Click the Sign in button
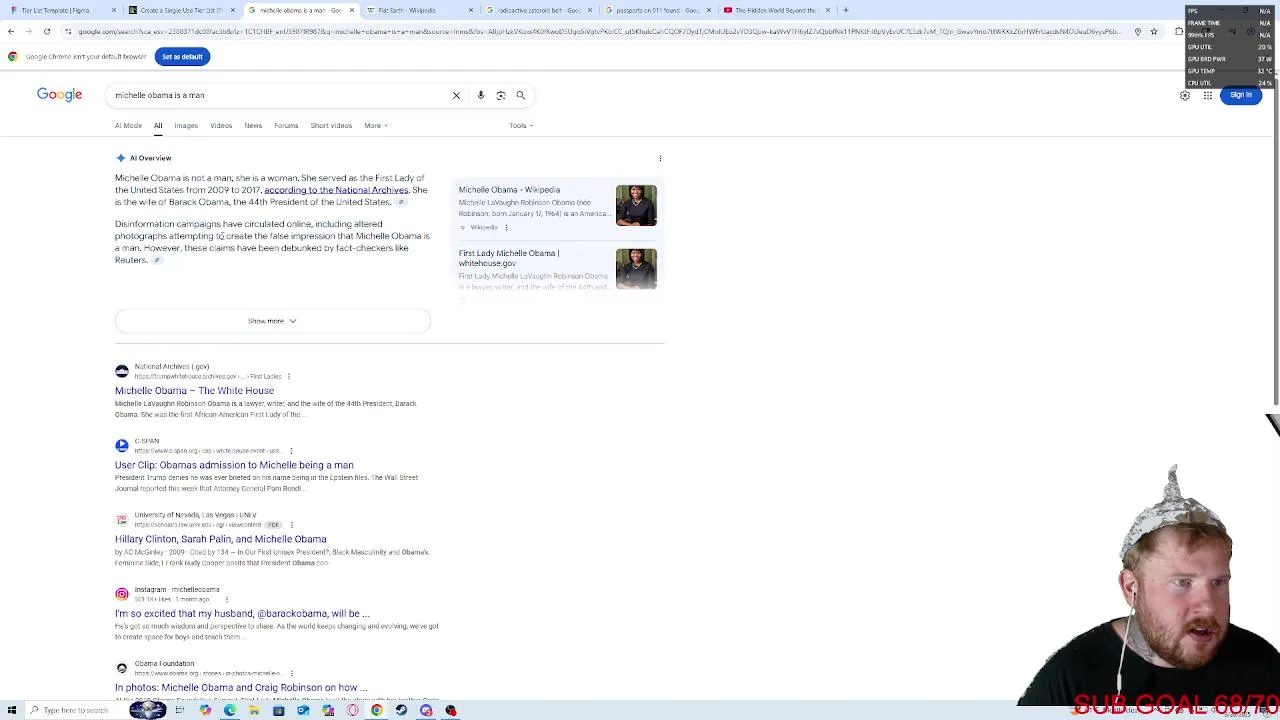The image size is (1280, 720). (x=1241, y=95)
